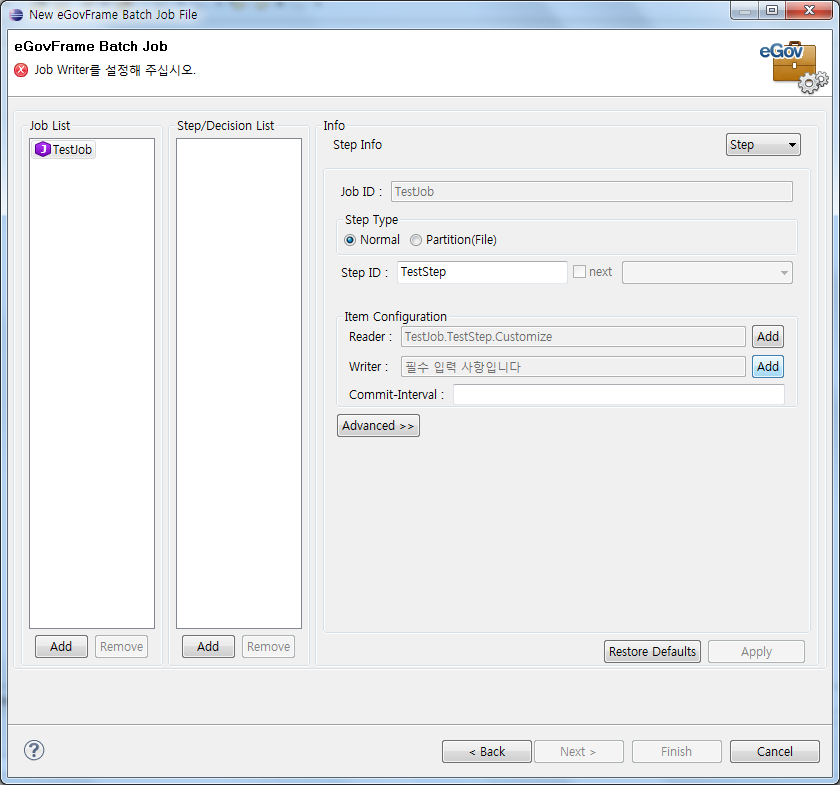Click the Commit-Interval input field

click(618, 395)
